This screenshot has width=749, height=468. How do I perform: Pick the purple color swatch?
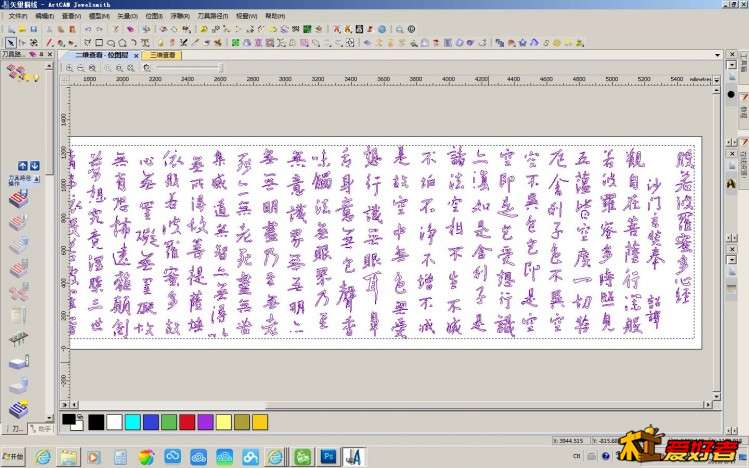tap(205, 422)
